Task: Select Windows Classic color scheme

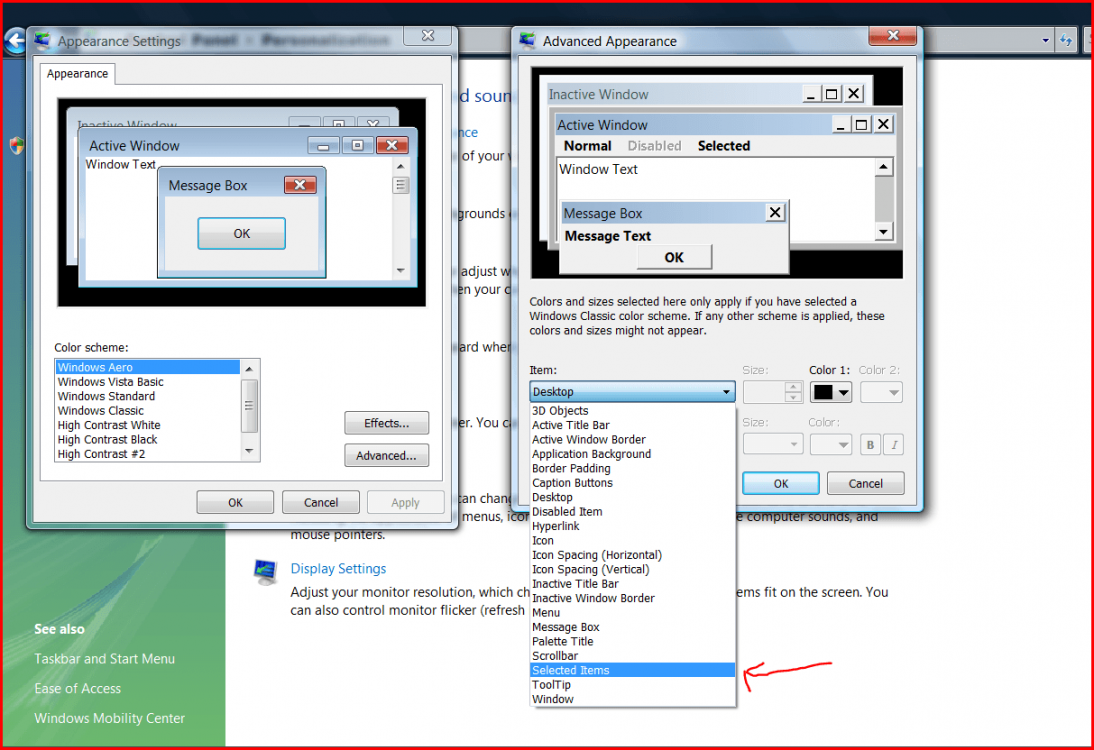Action: point(147,411)
